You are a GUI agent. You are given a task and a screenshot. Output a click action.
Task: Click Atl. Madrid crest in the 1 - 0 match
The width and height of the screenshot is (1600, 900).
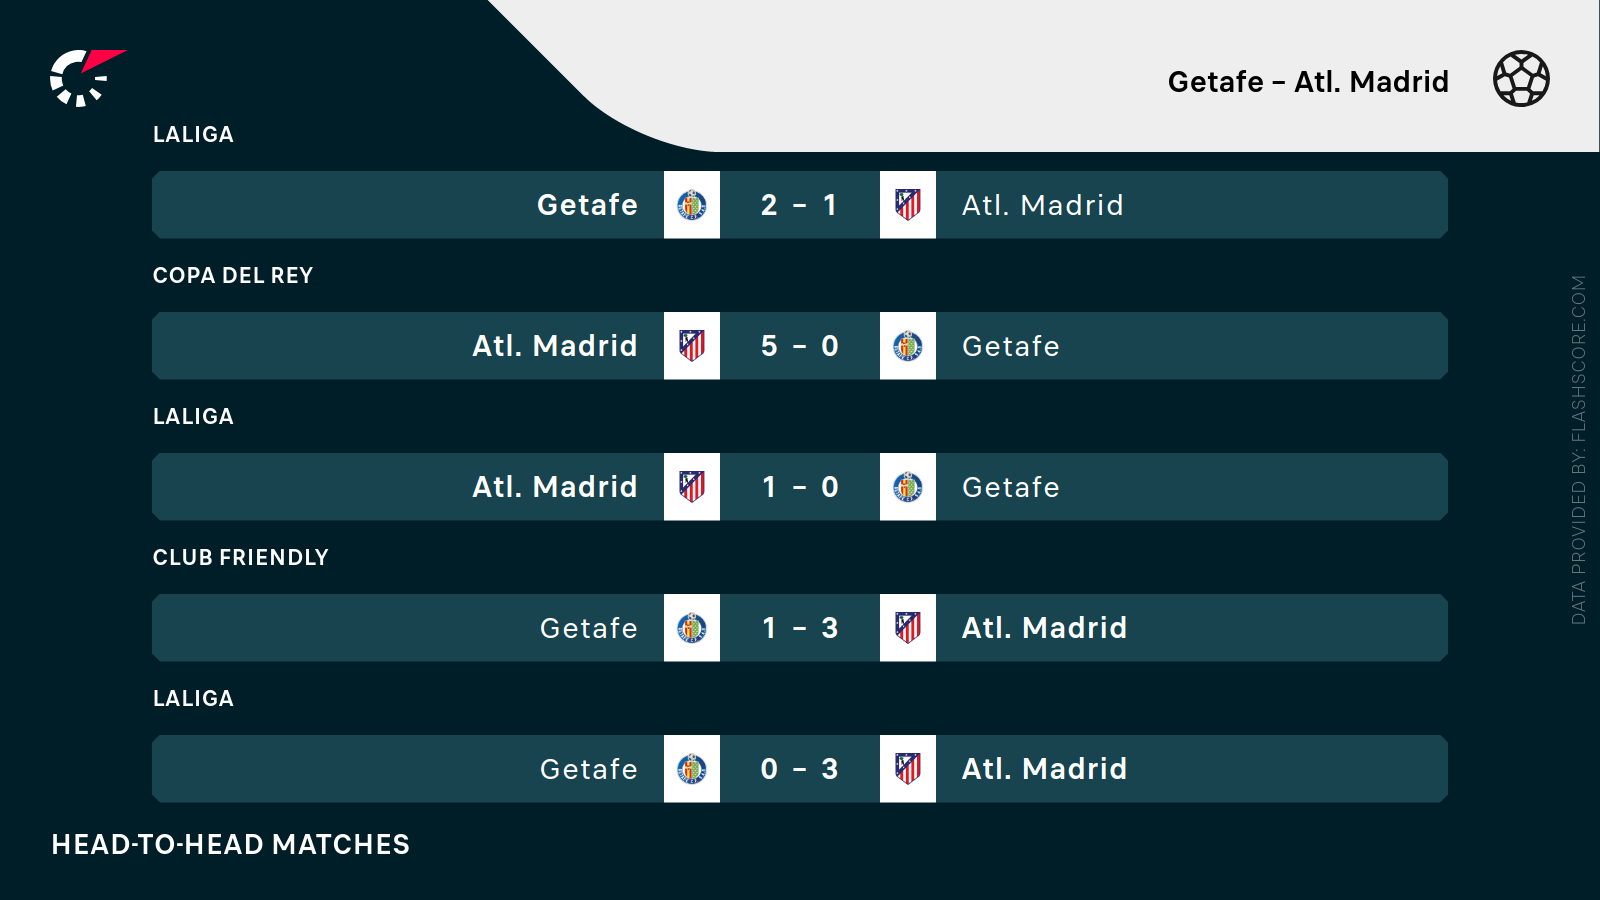[692, 487]
